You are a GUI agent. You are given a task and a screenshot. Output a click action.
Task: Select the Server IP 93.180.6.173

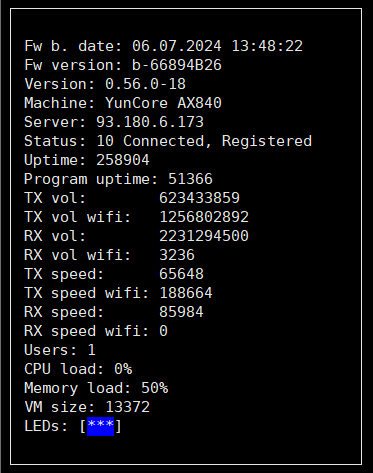pyautogui.click(x=150, y=122)
